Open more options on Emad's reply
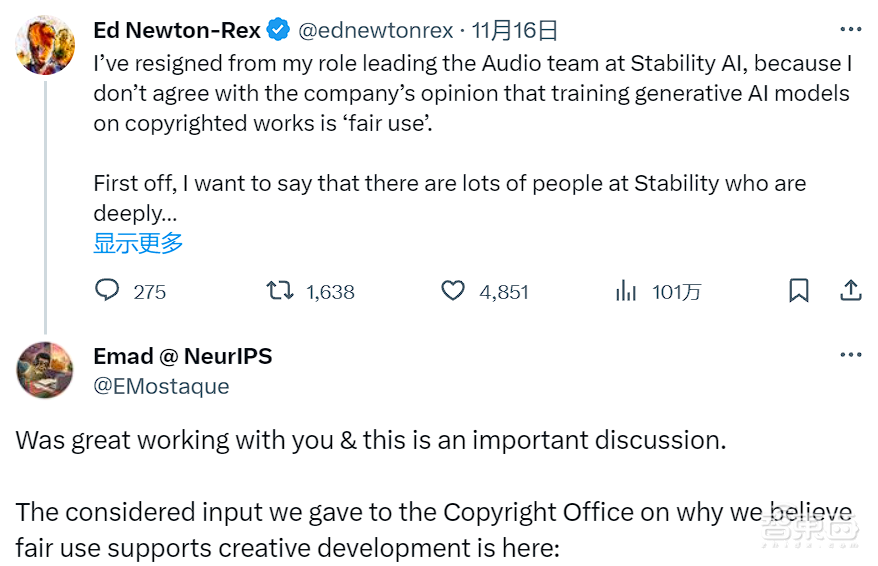878x566 pixels. coord(851,355)
